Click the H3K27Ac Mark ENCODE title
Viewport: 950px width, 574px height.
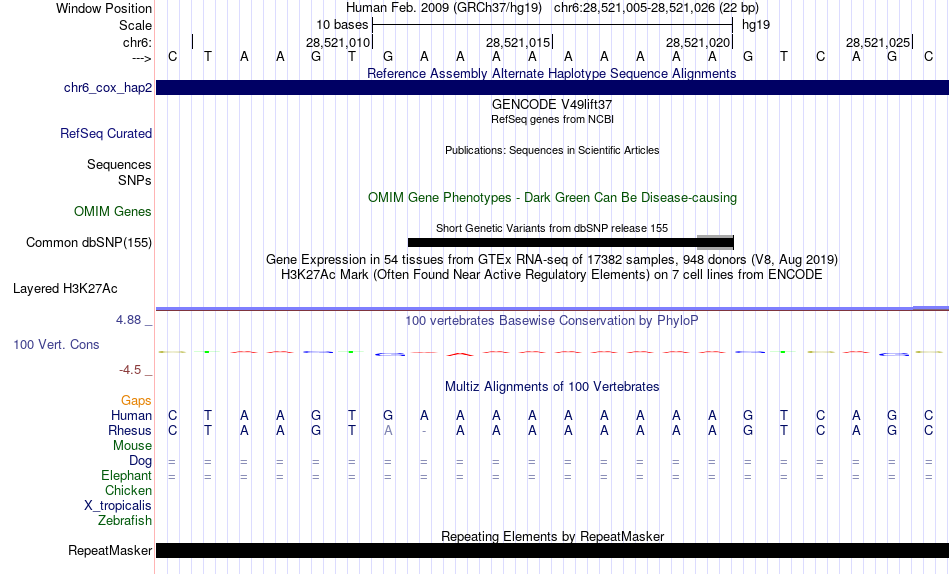552,275
